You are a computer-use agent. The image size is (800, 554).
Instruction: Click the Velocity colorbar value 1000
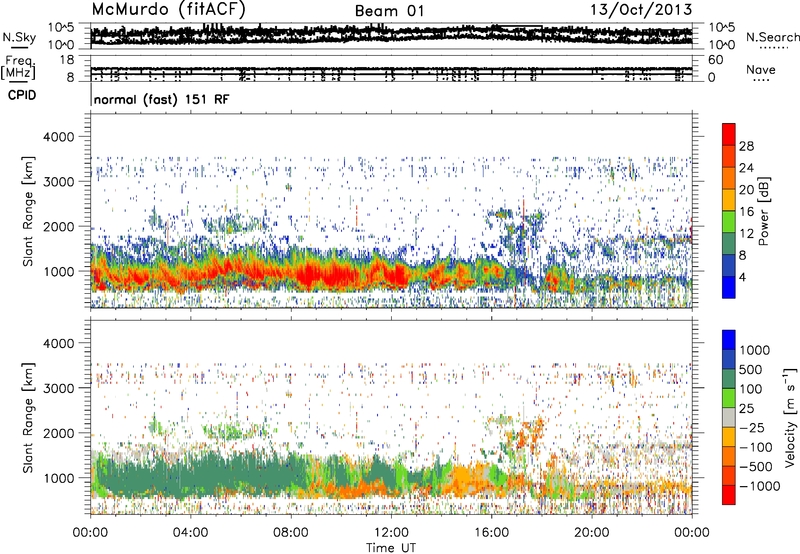click(x=754, y=350)
